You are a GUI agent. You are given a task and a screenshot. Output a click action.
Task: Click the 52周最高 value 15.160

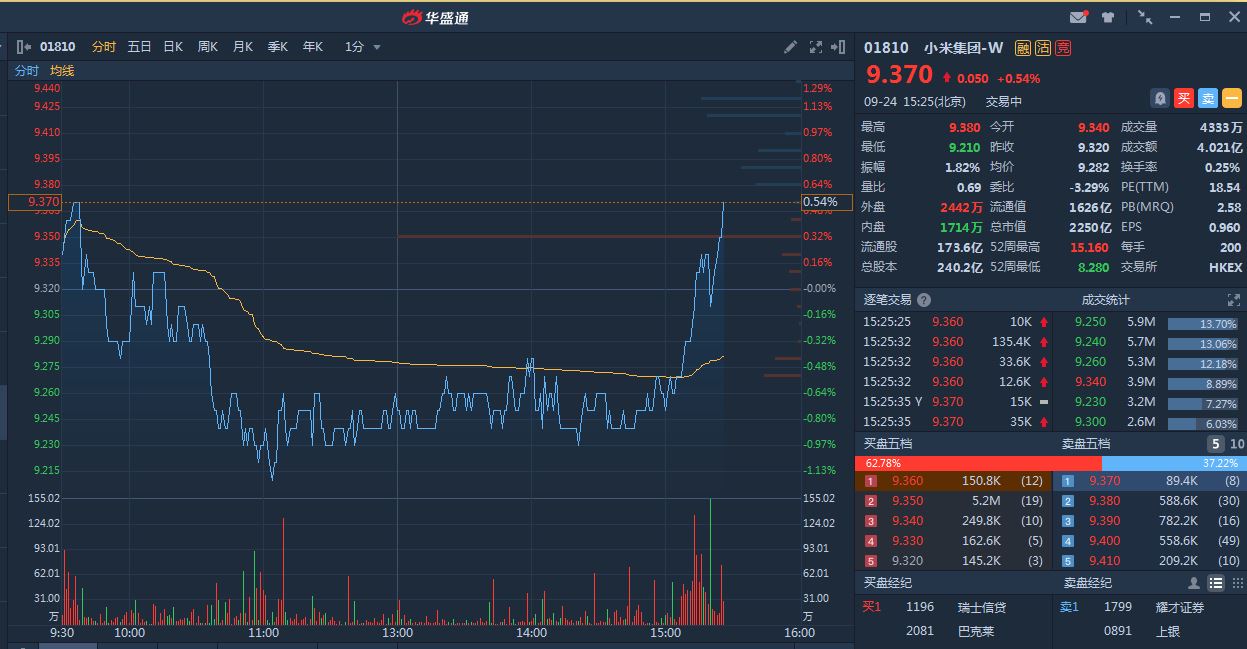pyautogui.click(x=1090, y=247)
